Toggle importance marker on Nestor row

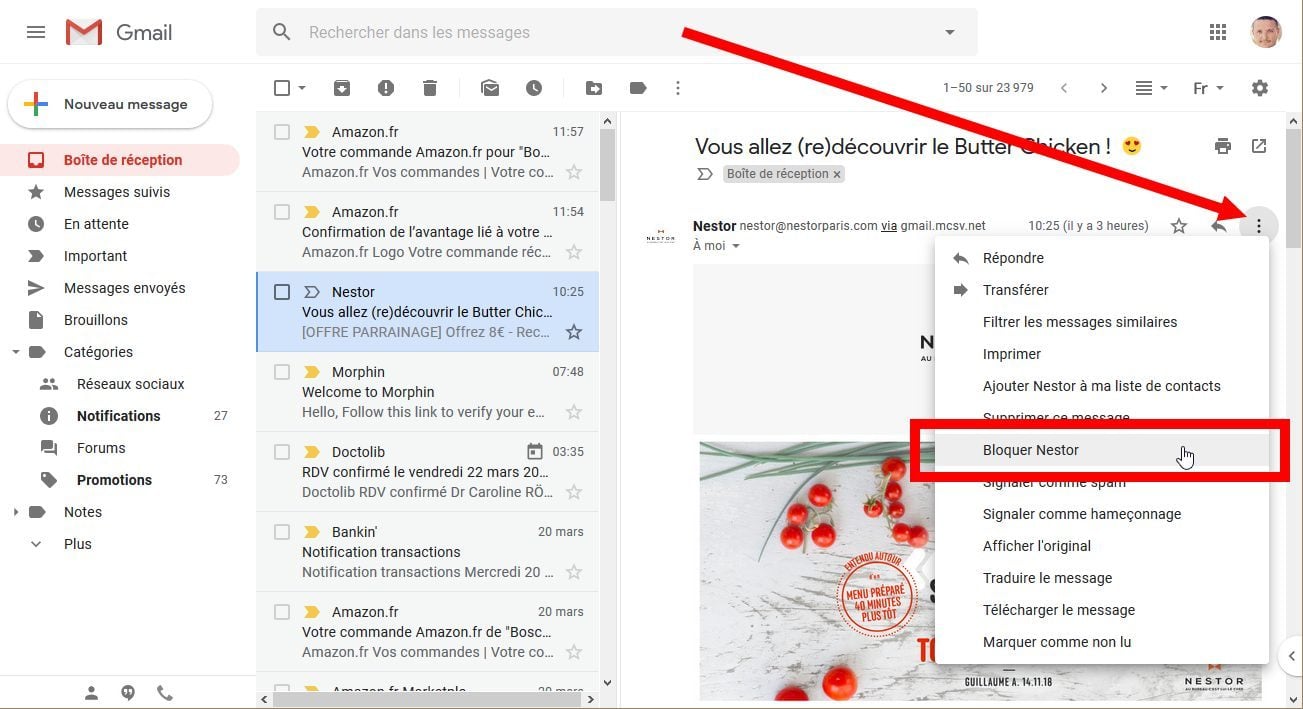[x=311, y=292]
